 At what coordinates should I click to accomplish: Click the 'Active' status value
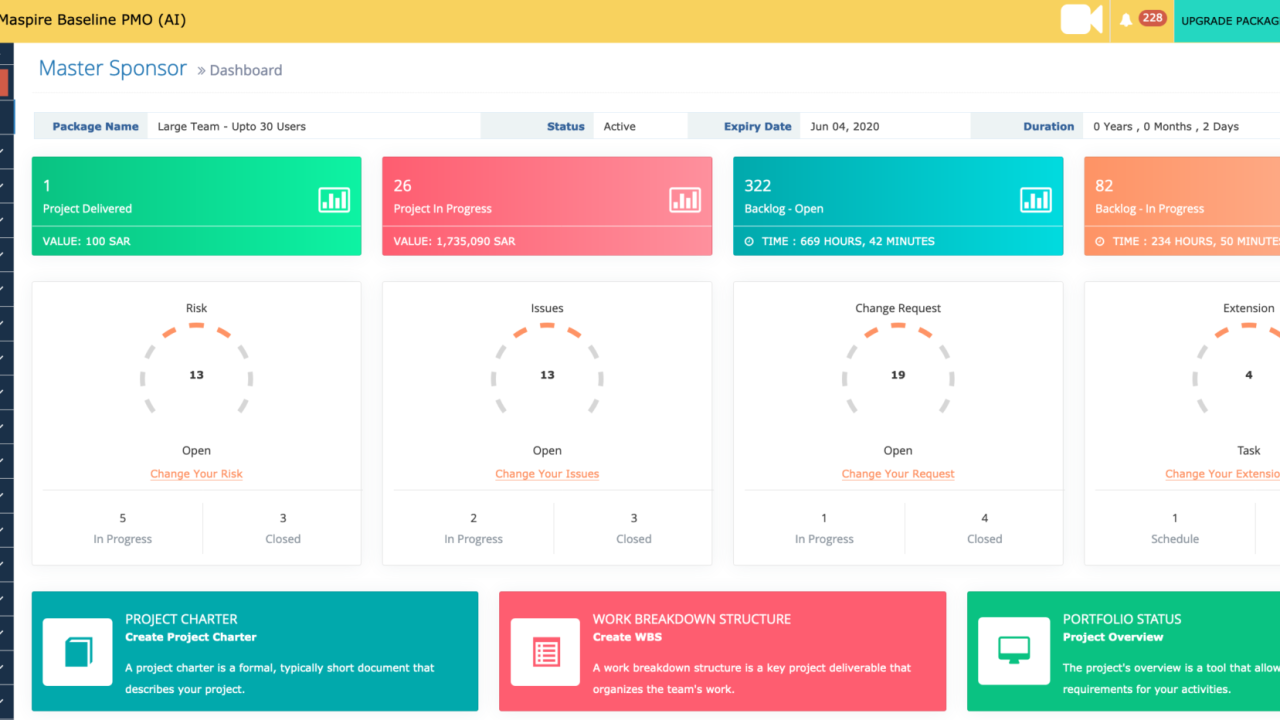pyautogui.click(x=620, y=127)
